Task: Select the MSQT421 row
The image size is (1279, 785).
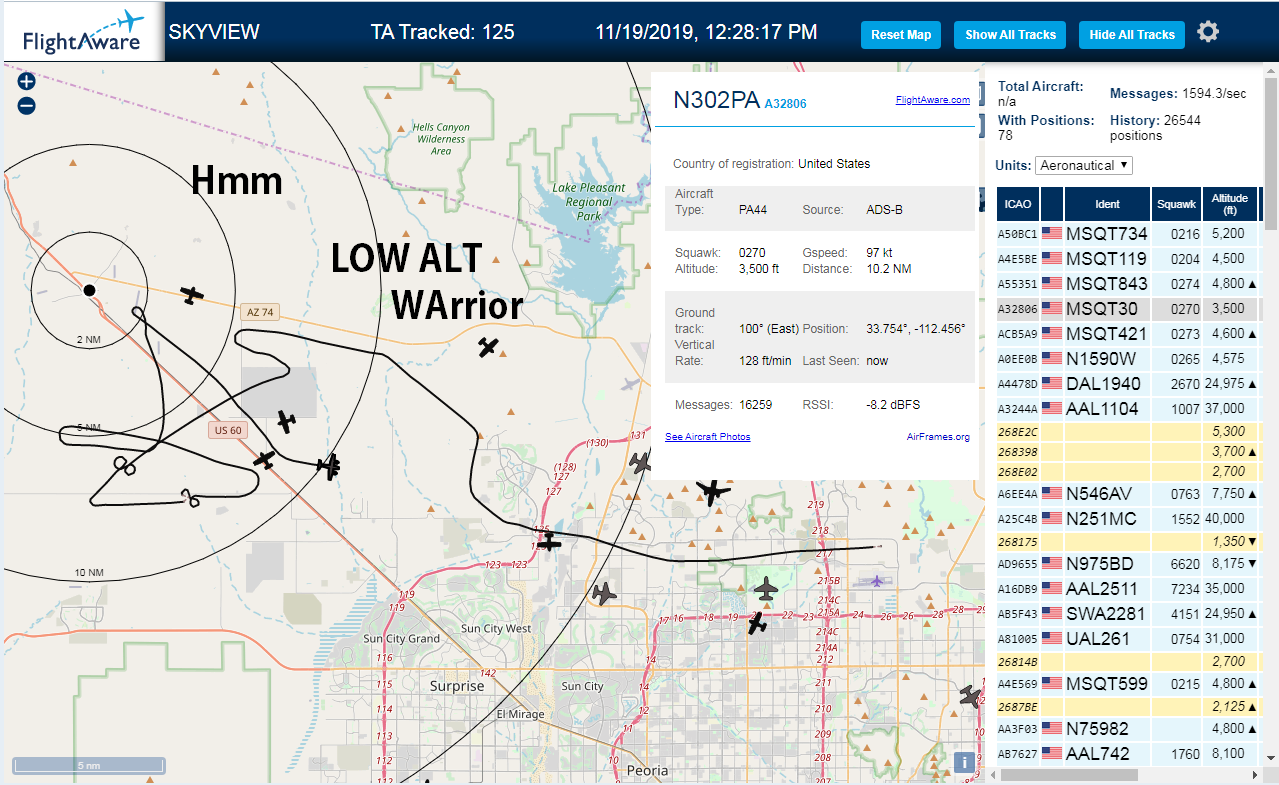Action: pos(1128,334)
